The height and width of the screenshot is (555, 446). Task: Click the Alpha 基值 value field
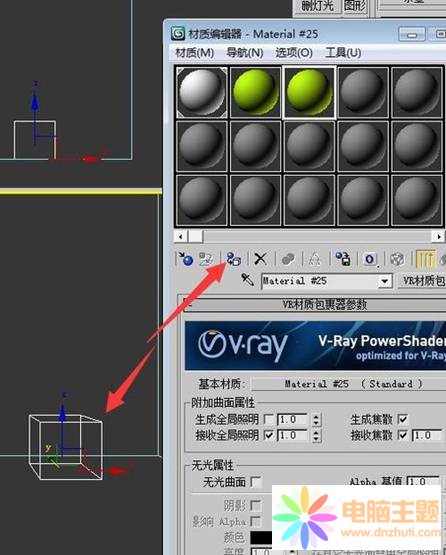pyautogui.click(x=423, y=482)
